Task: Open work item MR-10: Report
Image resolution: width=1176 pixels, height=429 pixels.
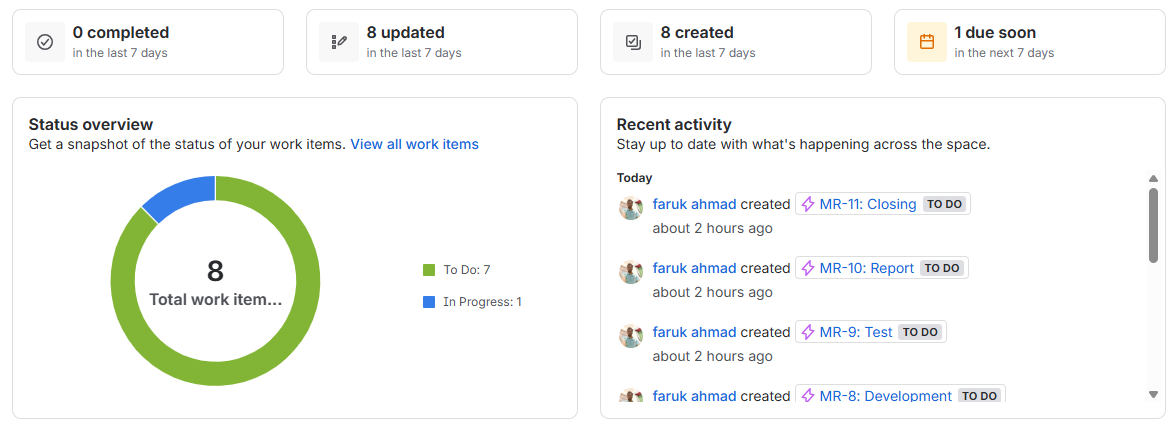Action: click(866, 268)
